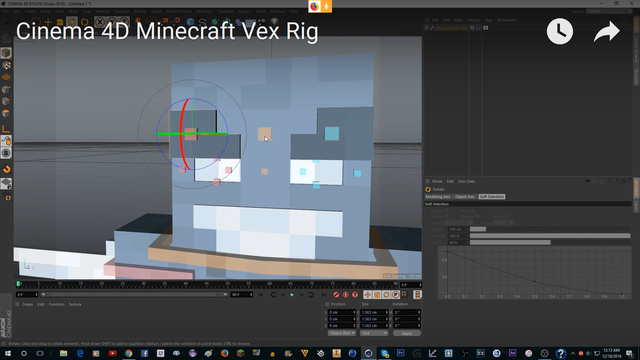The image size is (640, 360).
Task: Click the Keyframe Selection question-mark button
Action: click(355, 295)
